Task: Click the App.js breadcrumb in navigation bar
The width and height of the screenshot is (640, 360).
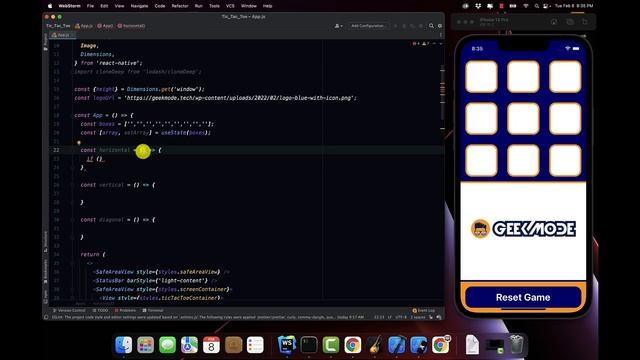Action: (x=84, y=26)
